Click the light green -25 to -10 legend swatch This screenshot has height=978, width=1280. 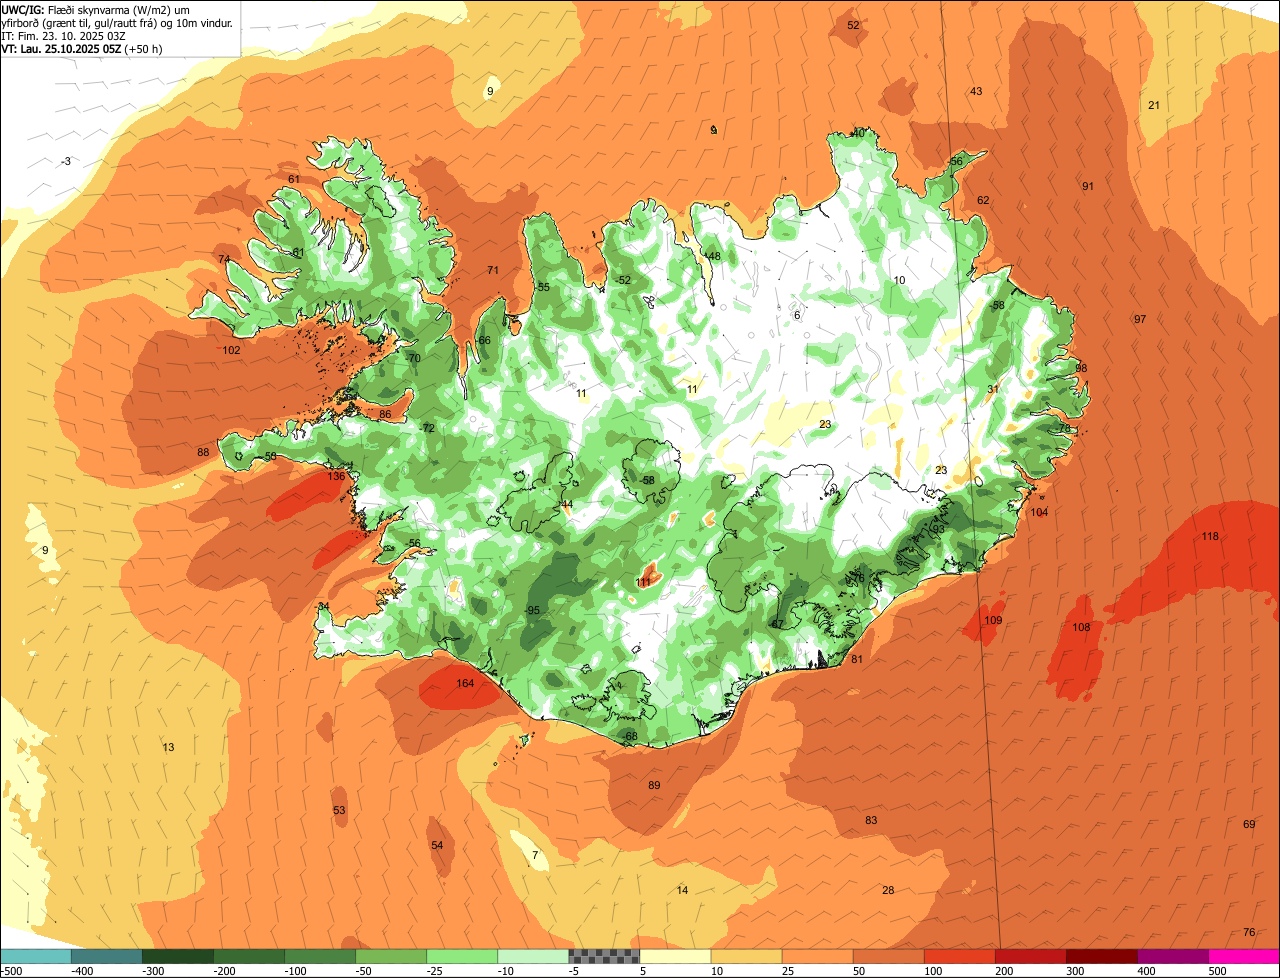[461, 956]
